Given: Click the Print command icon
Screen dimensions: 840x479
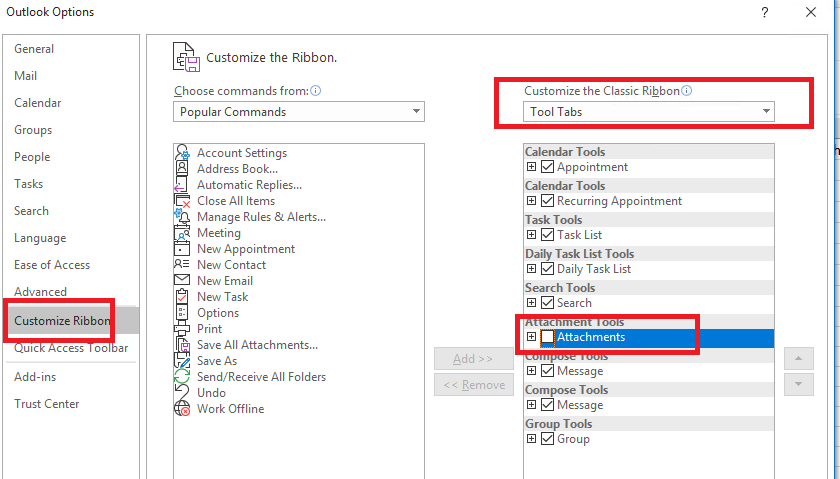Looking at the screenshot, I should 182,328.
